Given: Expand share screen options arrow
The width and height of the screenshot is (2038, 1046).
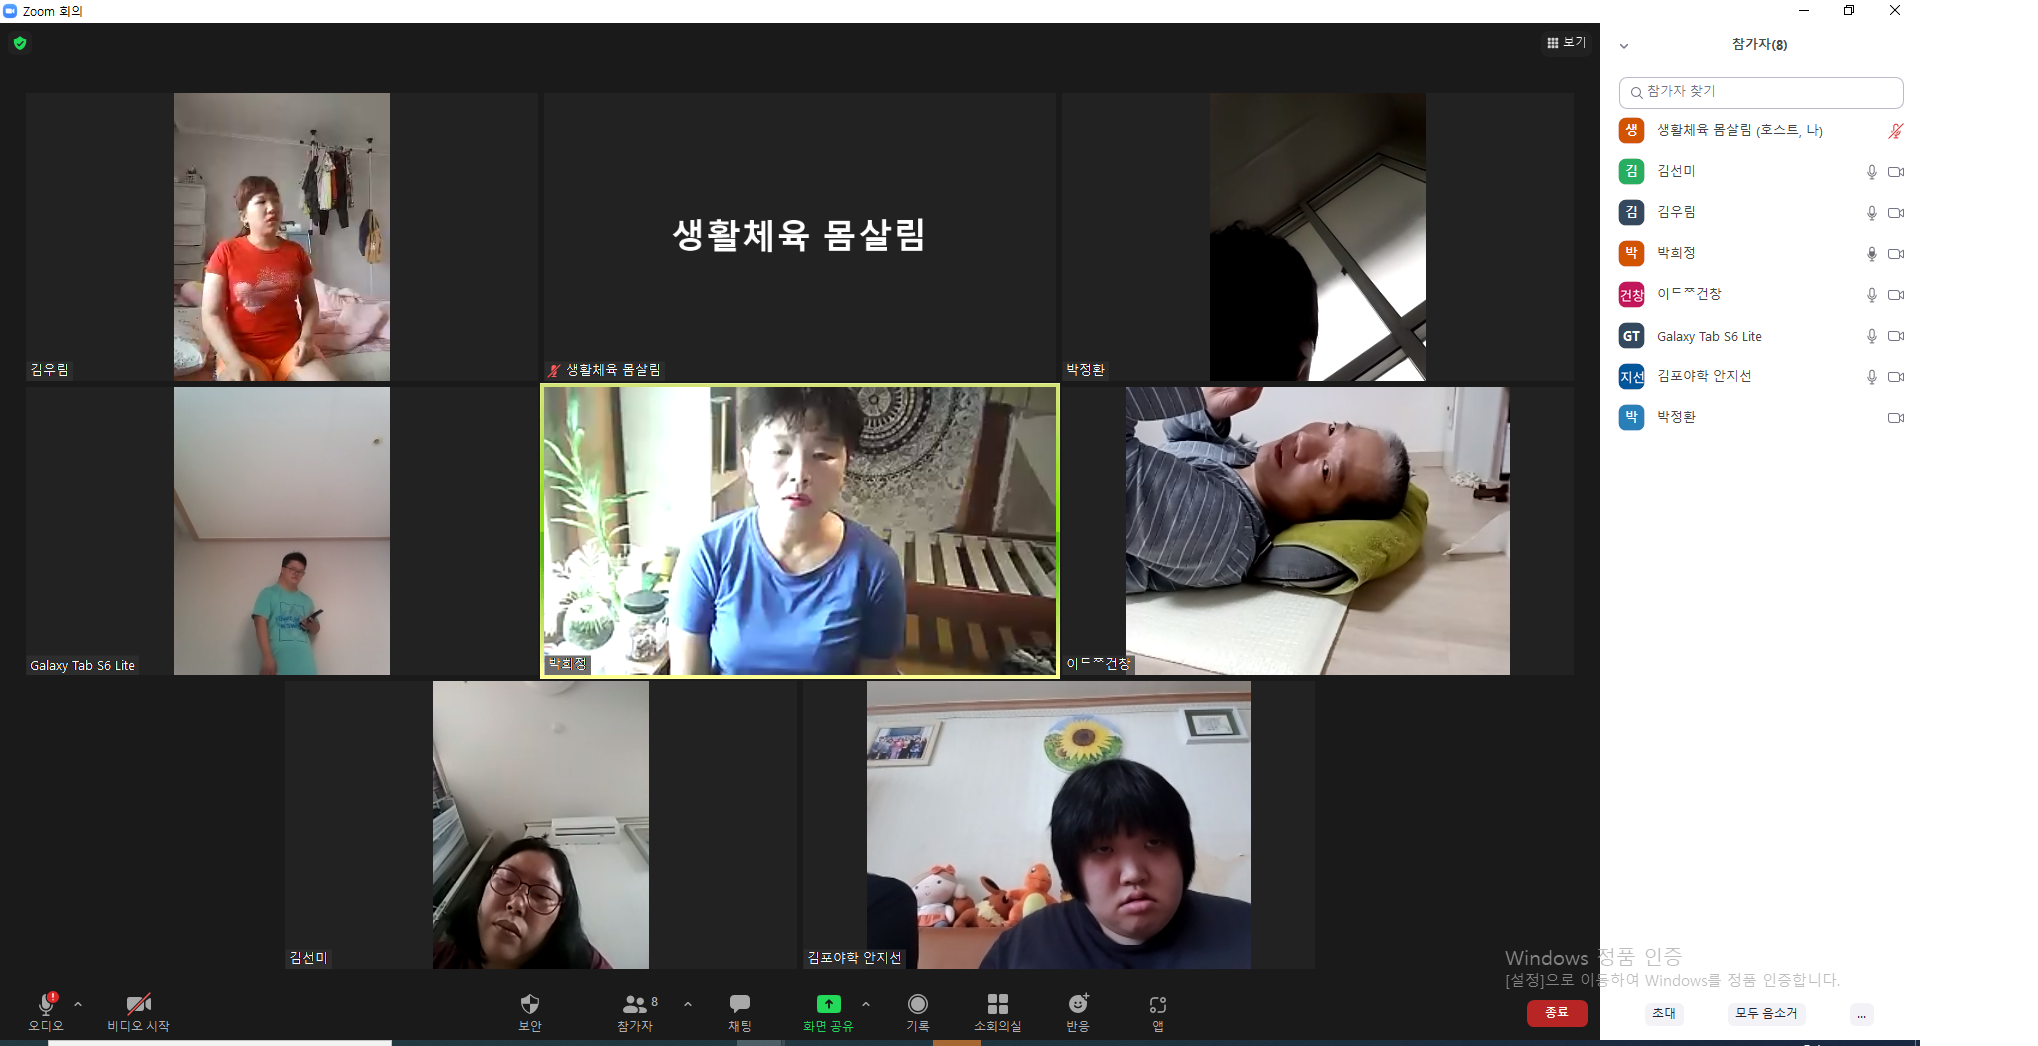Looking at the screenshot, I should pyautogui.click(x=866, y=1004).
